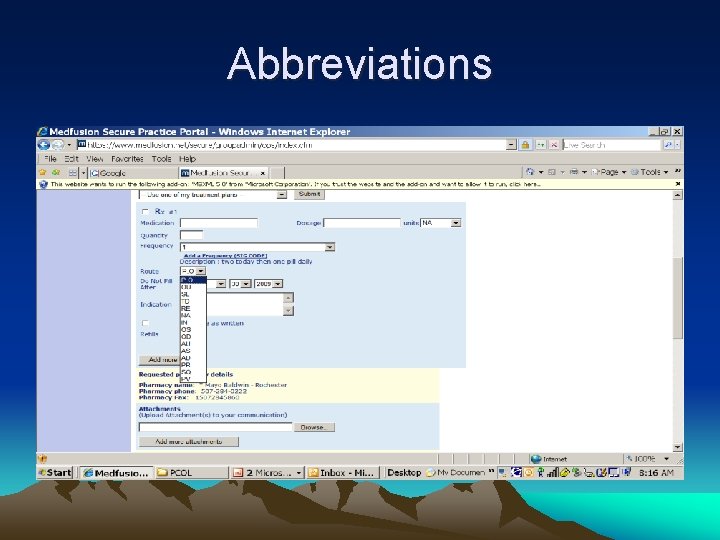Click into the Quantity input field
720x540 pixels.
click(x=191, y=235)
